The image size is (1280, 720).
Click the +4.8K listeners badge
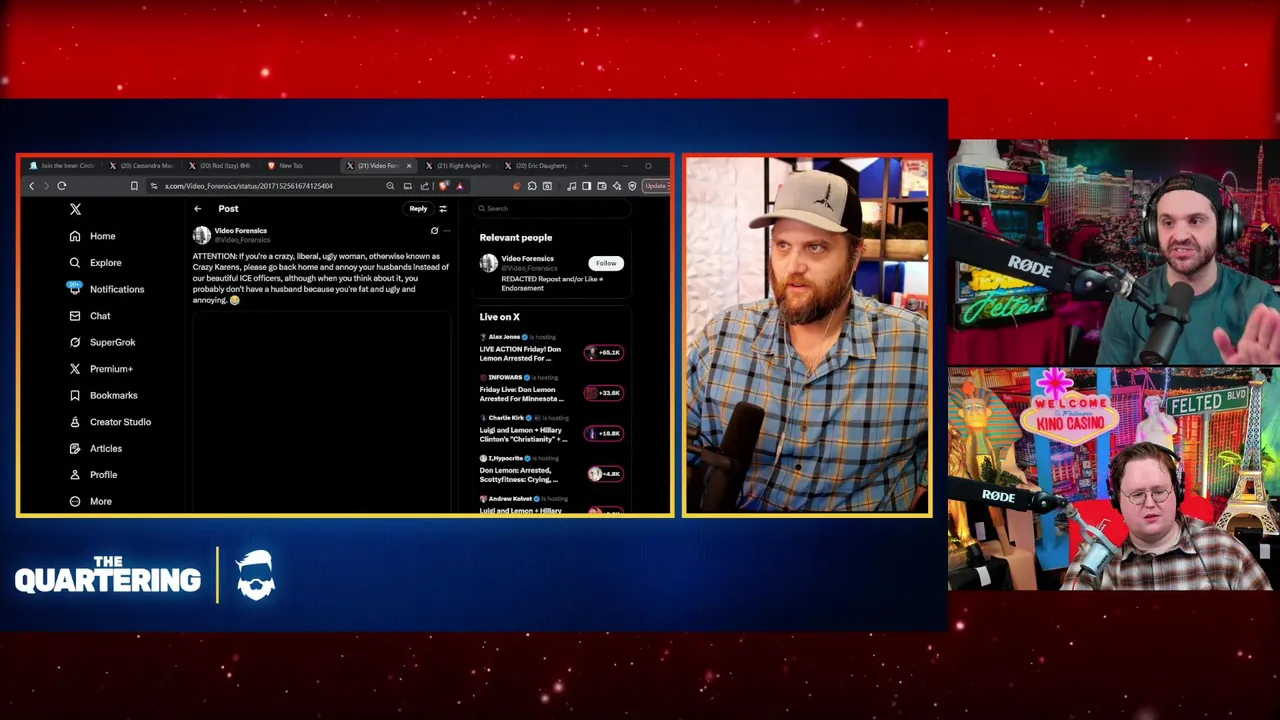(605, 474)
